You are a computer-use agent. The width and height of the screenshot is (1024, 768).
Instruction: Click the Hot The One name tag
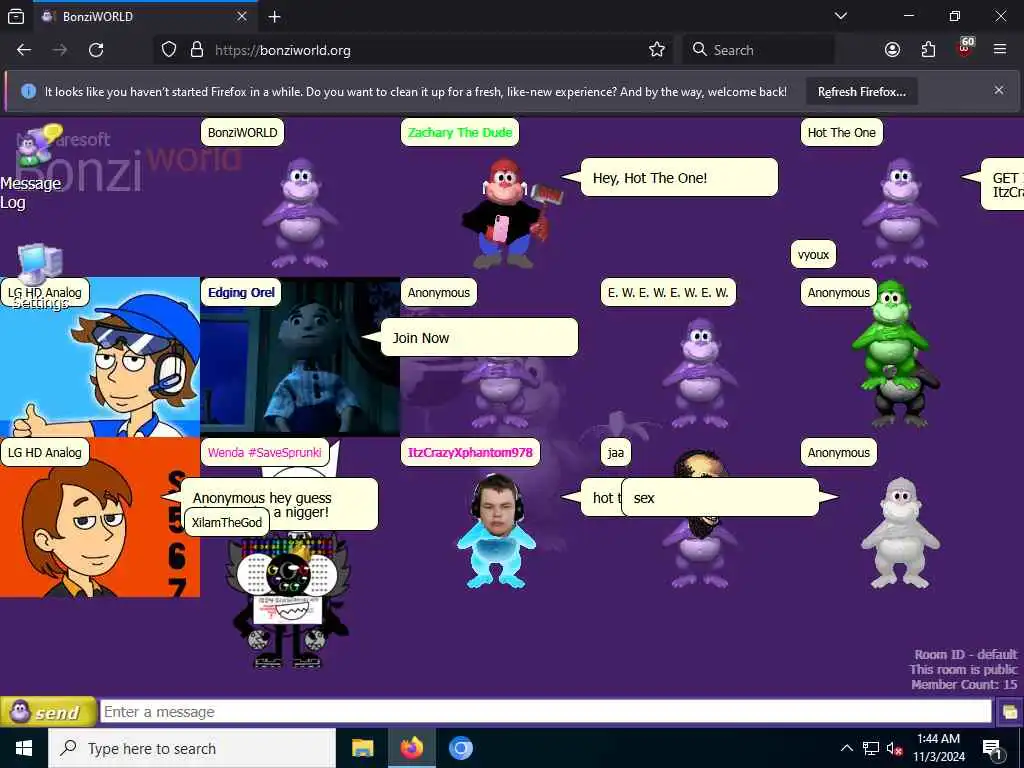coord(842,133)
